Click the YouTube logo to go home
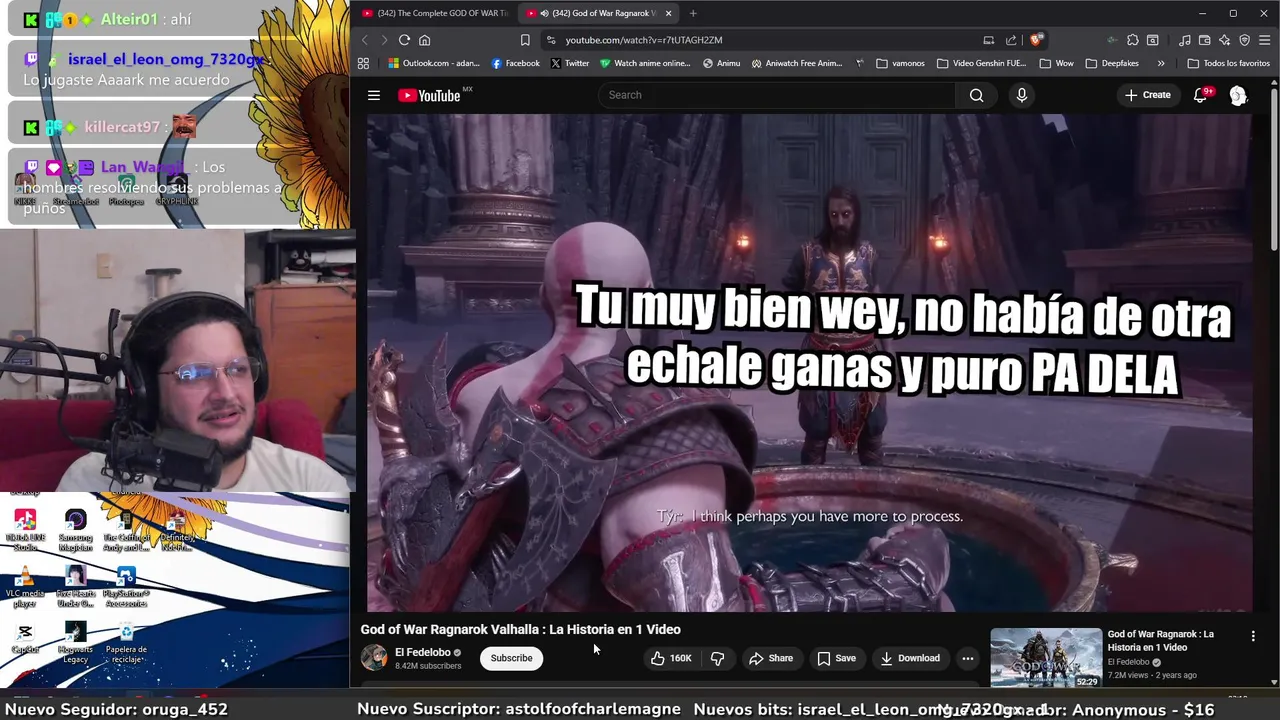 (429, 95)
